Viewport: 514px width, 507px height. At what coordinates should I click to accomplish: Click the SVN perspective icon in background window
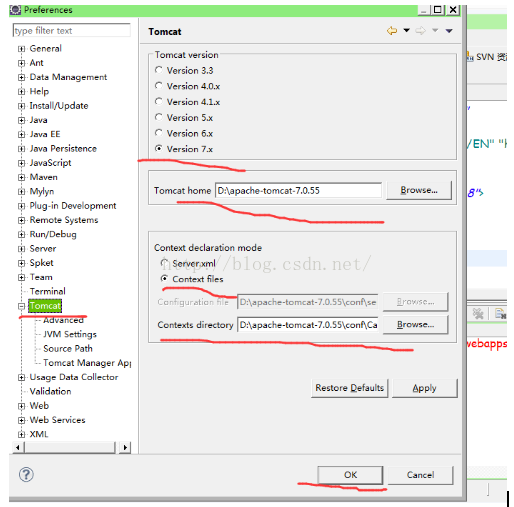point(470,57)
